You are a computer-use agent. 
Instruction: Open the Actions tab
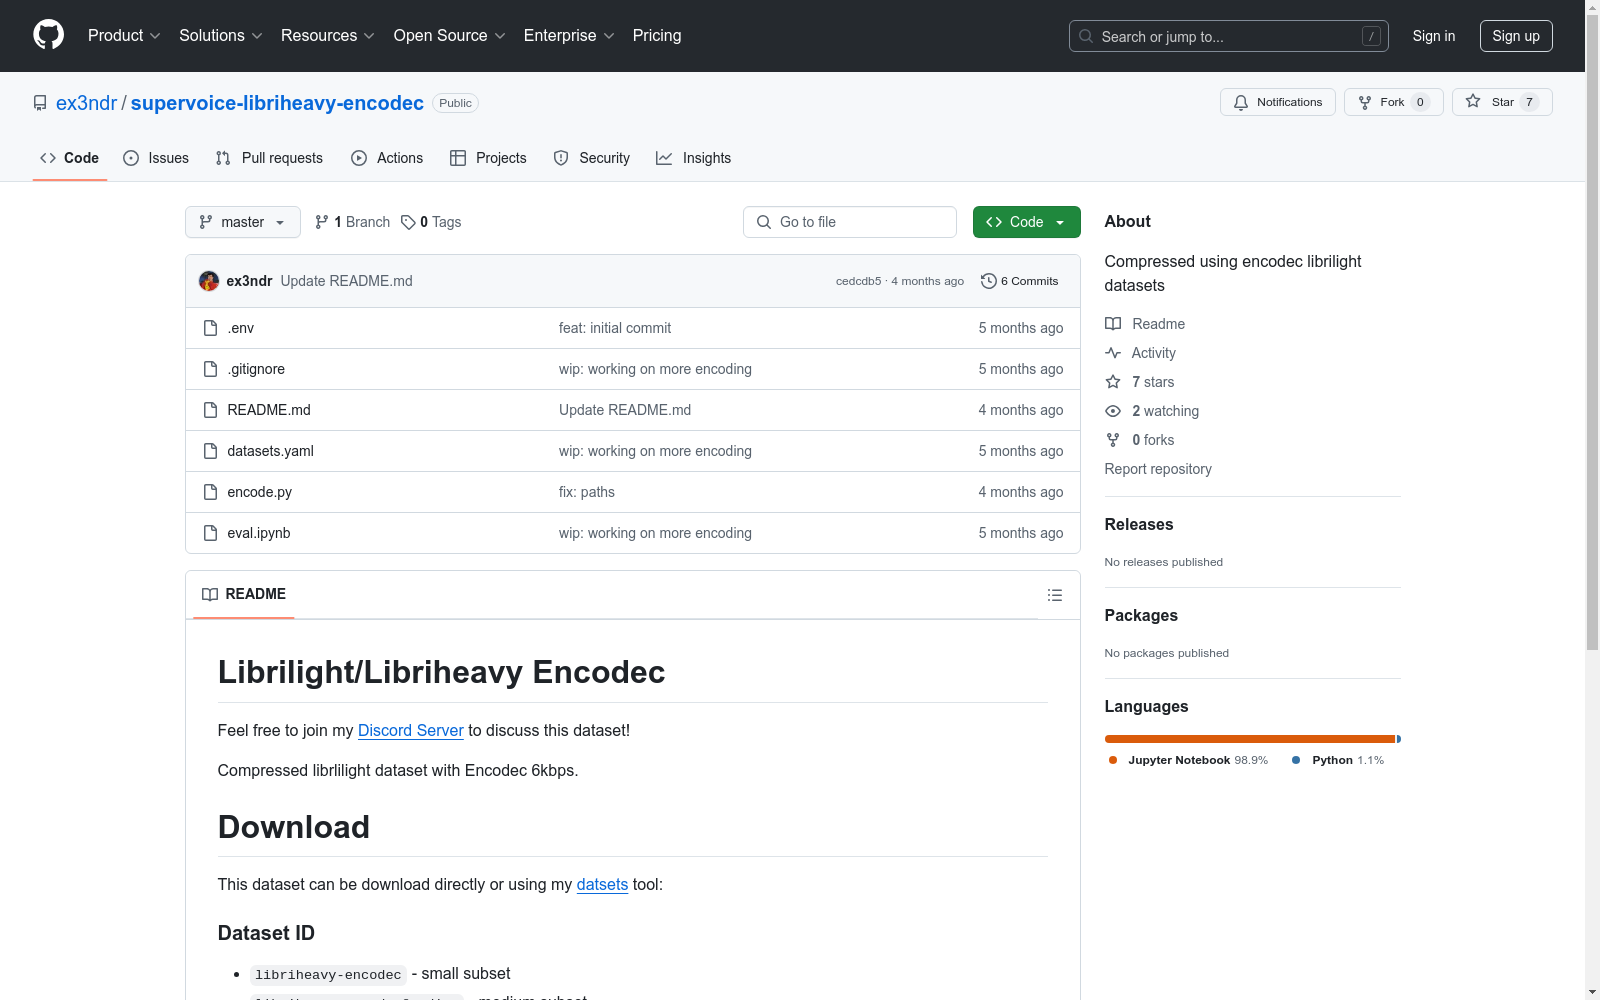coord(387,158)
